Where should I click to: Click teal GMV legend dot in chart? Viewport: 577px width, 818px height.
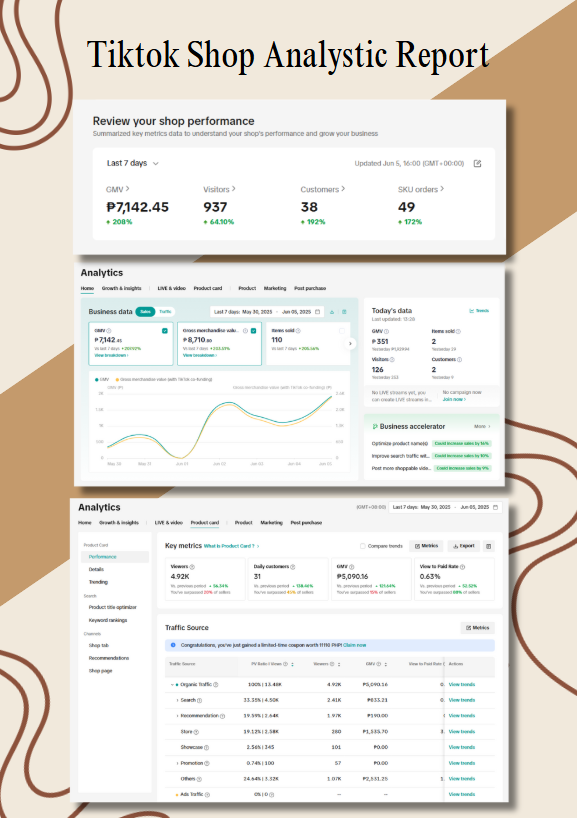click(97, 379)
